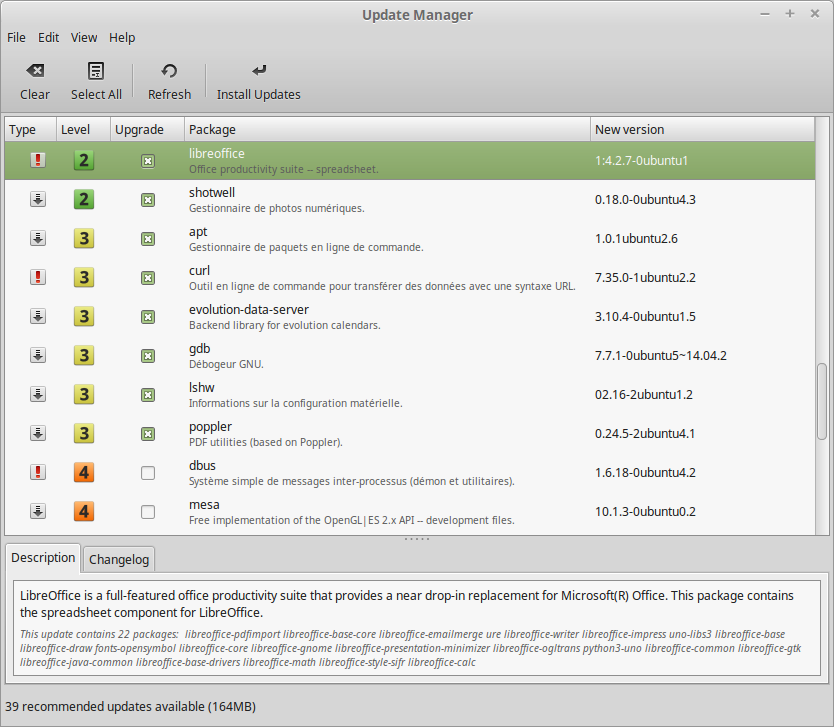Select the Description tab
The image size is (834, 727).
(43, 558)
